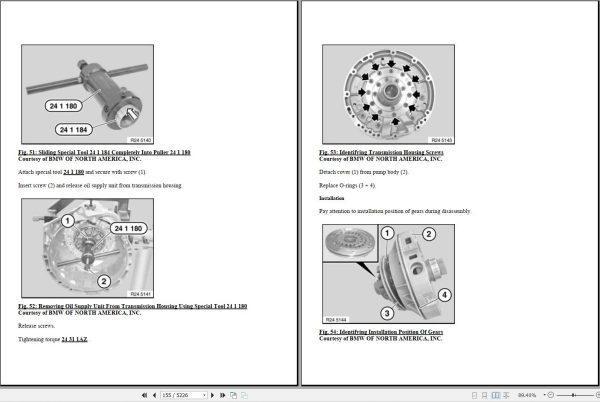Open the page number dropdown arrow
This screenshot has width=600, height=402.
click(x=205, y=395)
